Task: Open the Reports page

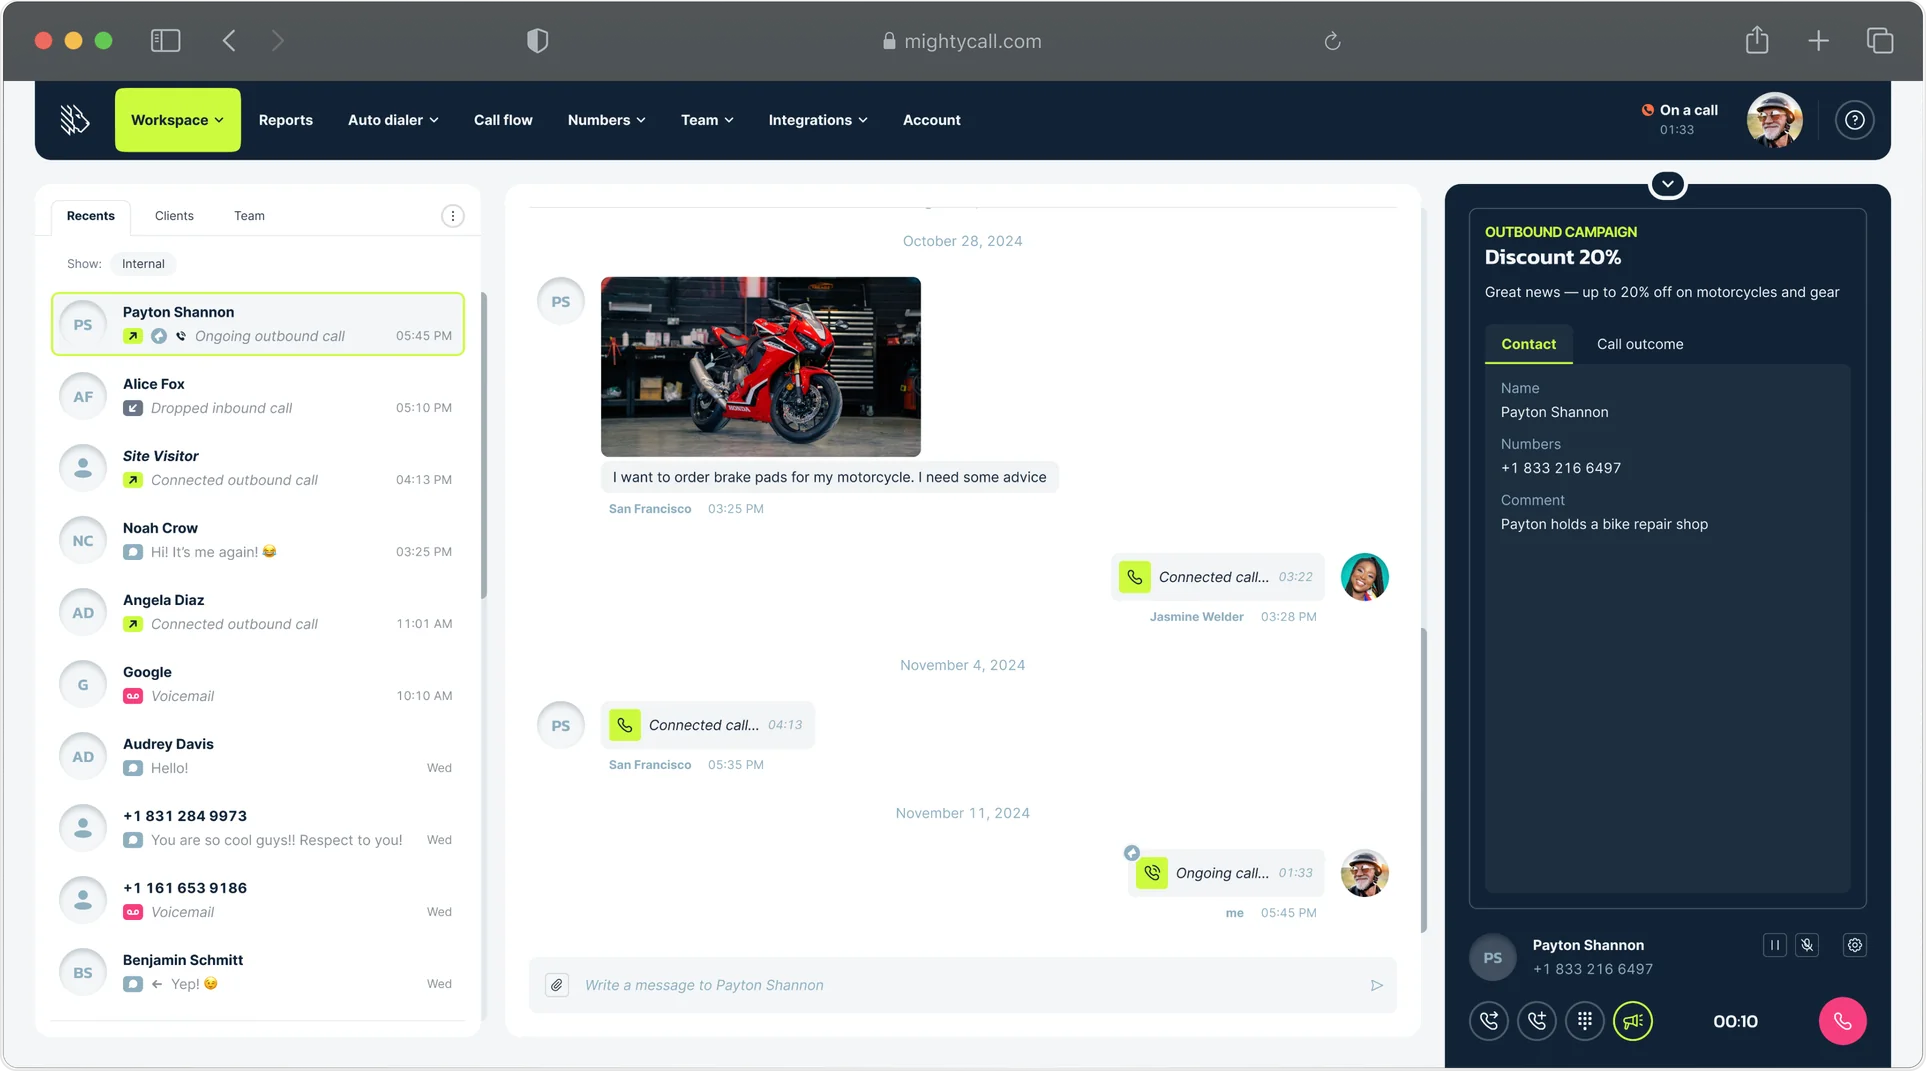Action: 286,120
